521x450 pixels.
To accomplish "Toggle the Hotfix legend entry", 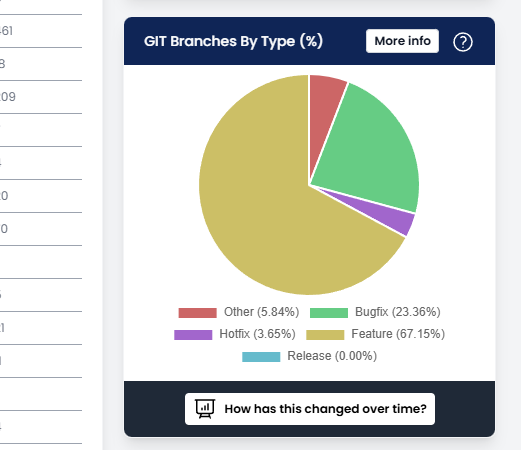I will (235, 334).
